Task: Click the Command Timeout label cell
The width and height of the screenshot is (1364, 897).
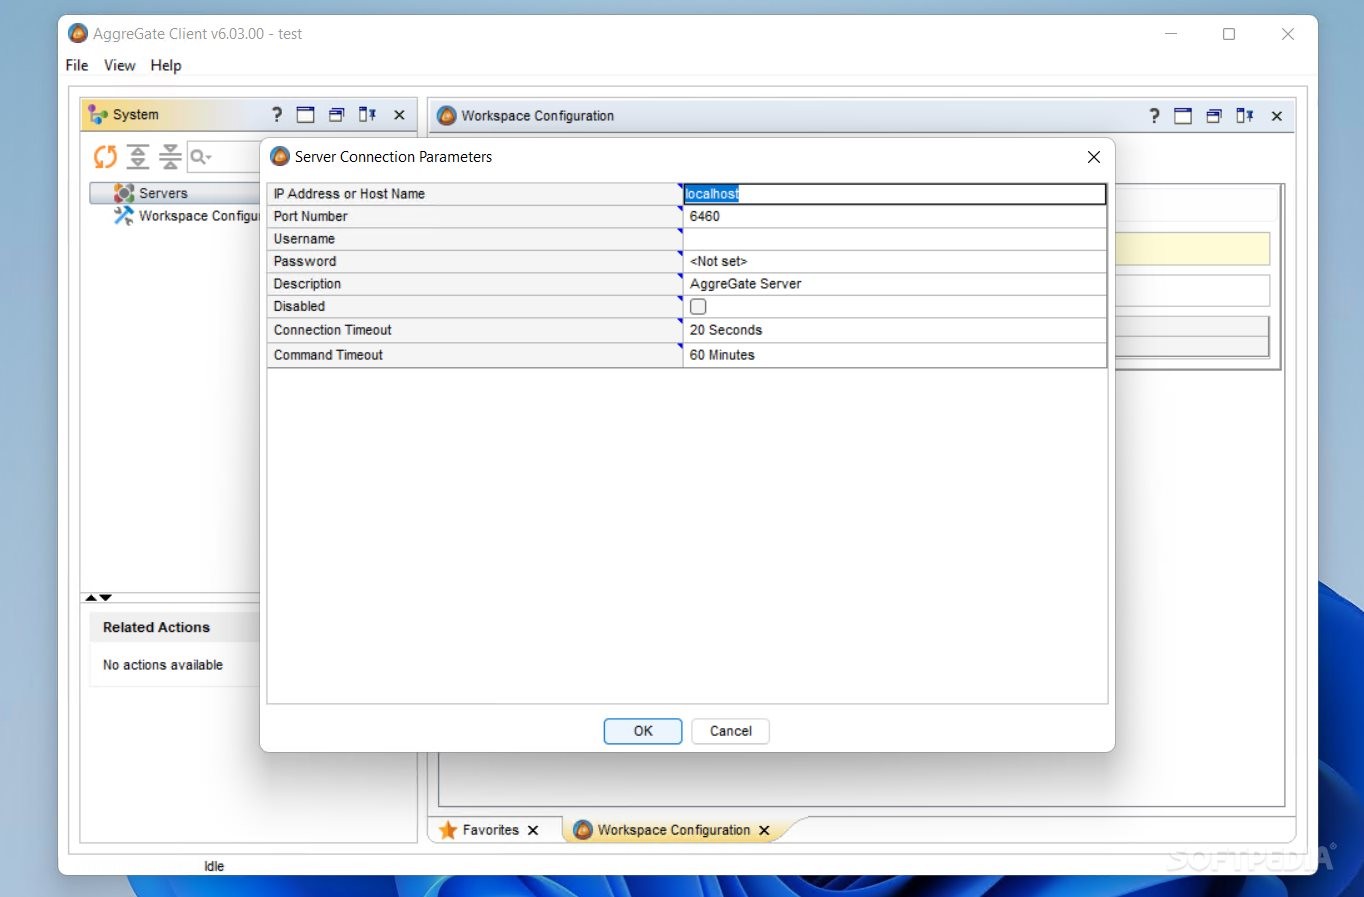Action: pos(474,355)
